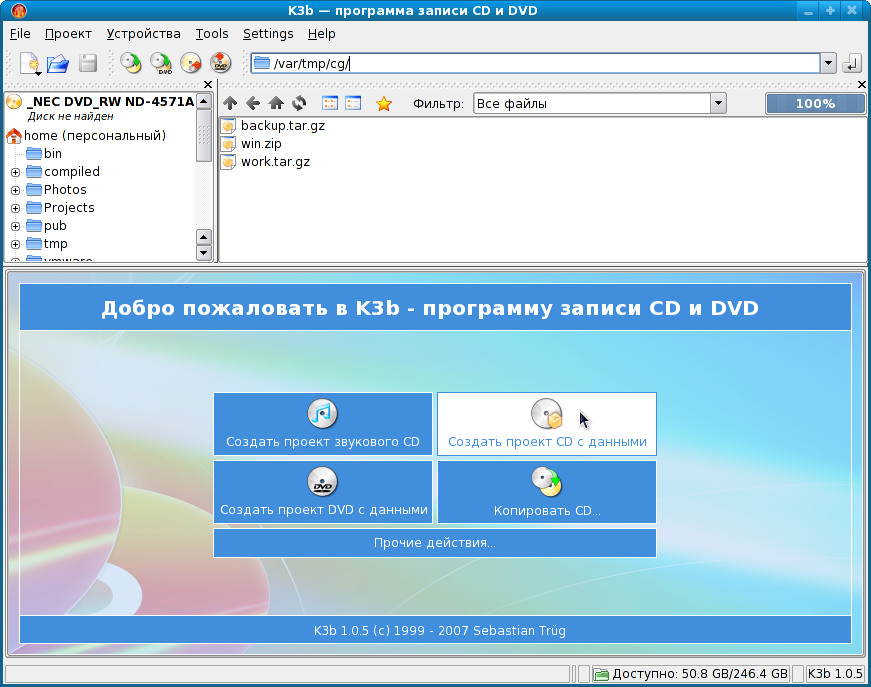Click the 100% zoom progress indicator
871x687 pixels.
pyautogui.click(x=815, y=104)
